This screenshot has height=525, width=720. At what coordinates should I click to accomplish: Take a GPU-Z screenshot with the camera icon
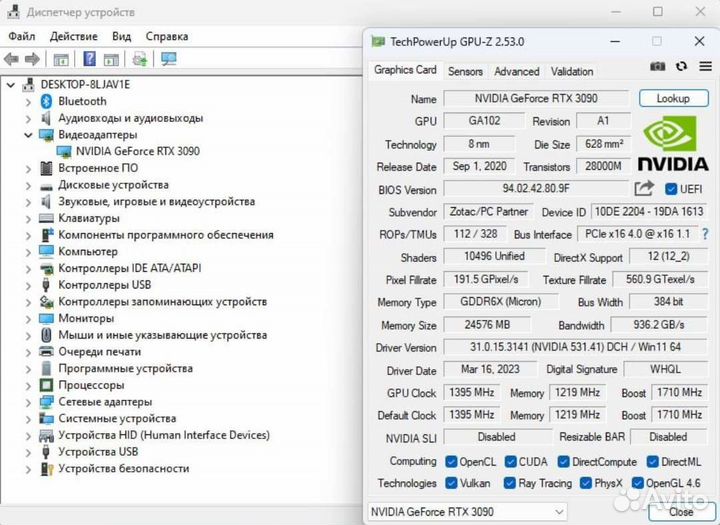point(657,67)
